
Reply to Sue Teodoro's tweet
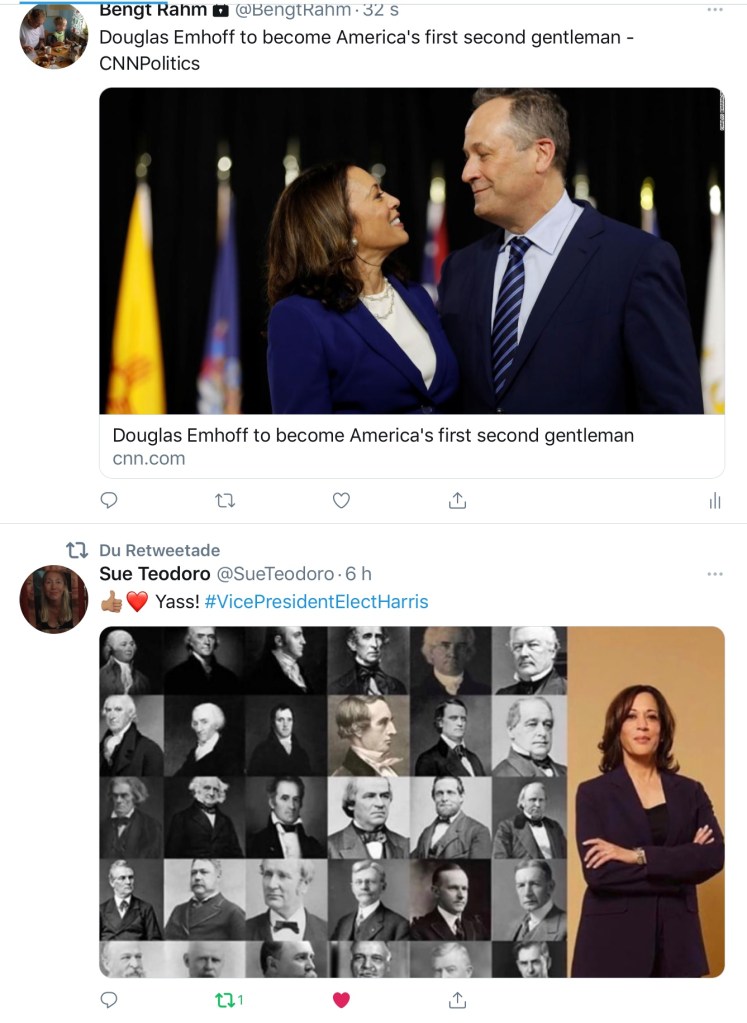(x=110, y=999)
